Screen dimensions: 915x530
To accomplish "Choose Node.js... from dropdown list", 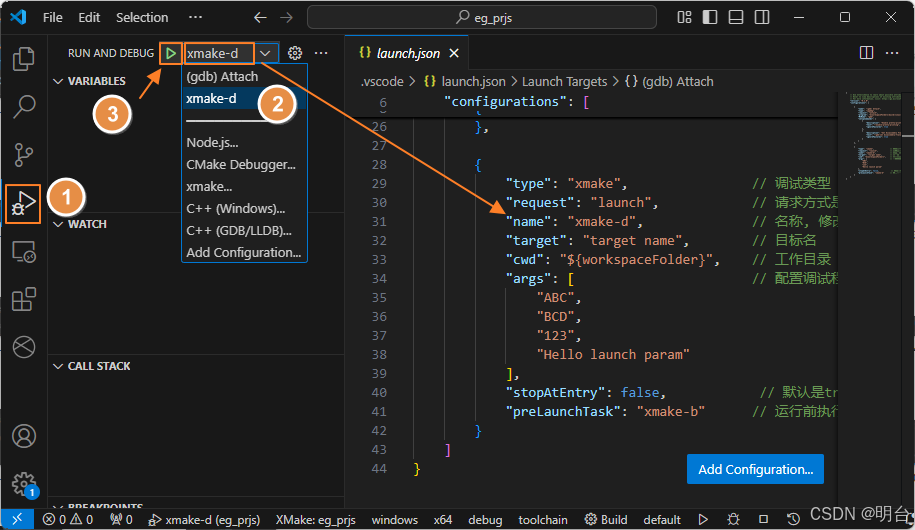I will 245,142.
